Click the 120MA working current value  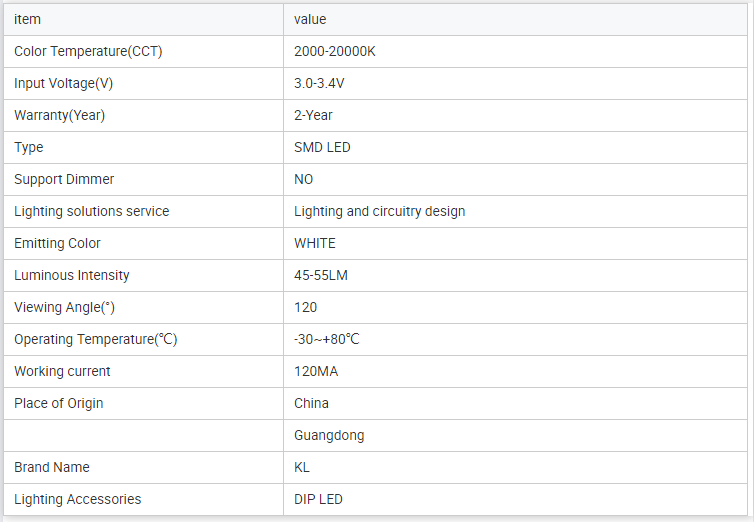[x=318, y=371]
